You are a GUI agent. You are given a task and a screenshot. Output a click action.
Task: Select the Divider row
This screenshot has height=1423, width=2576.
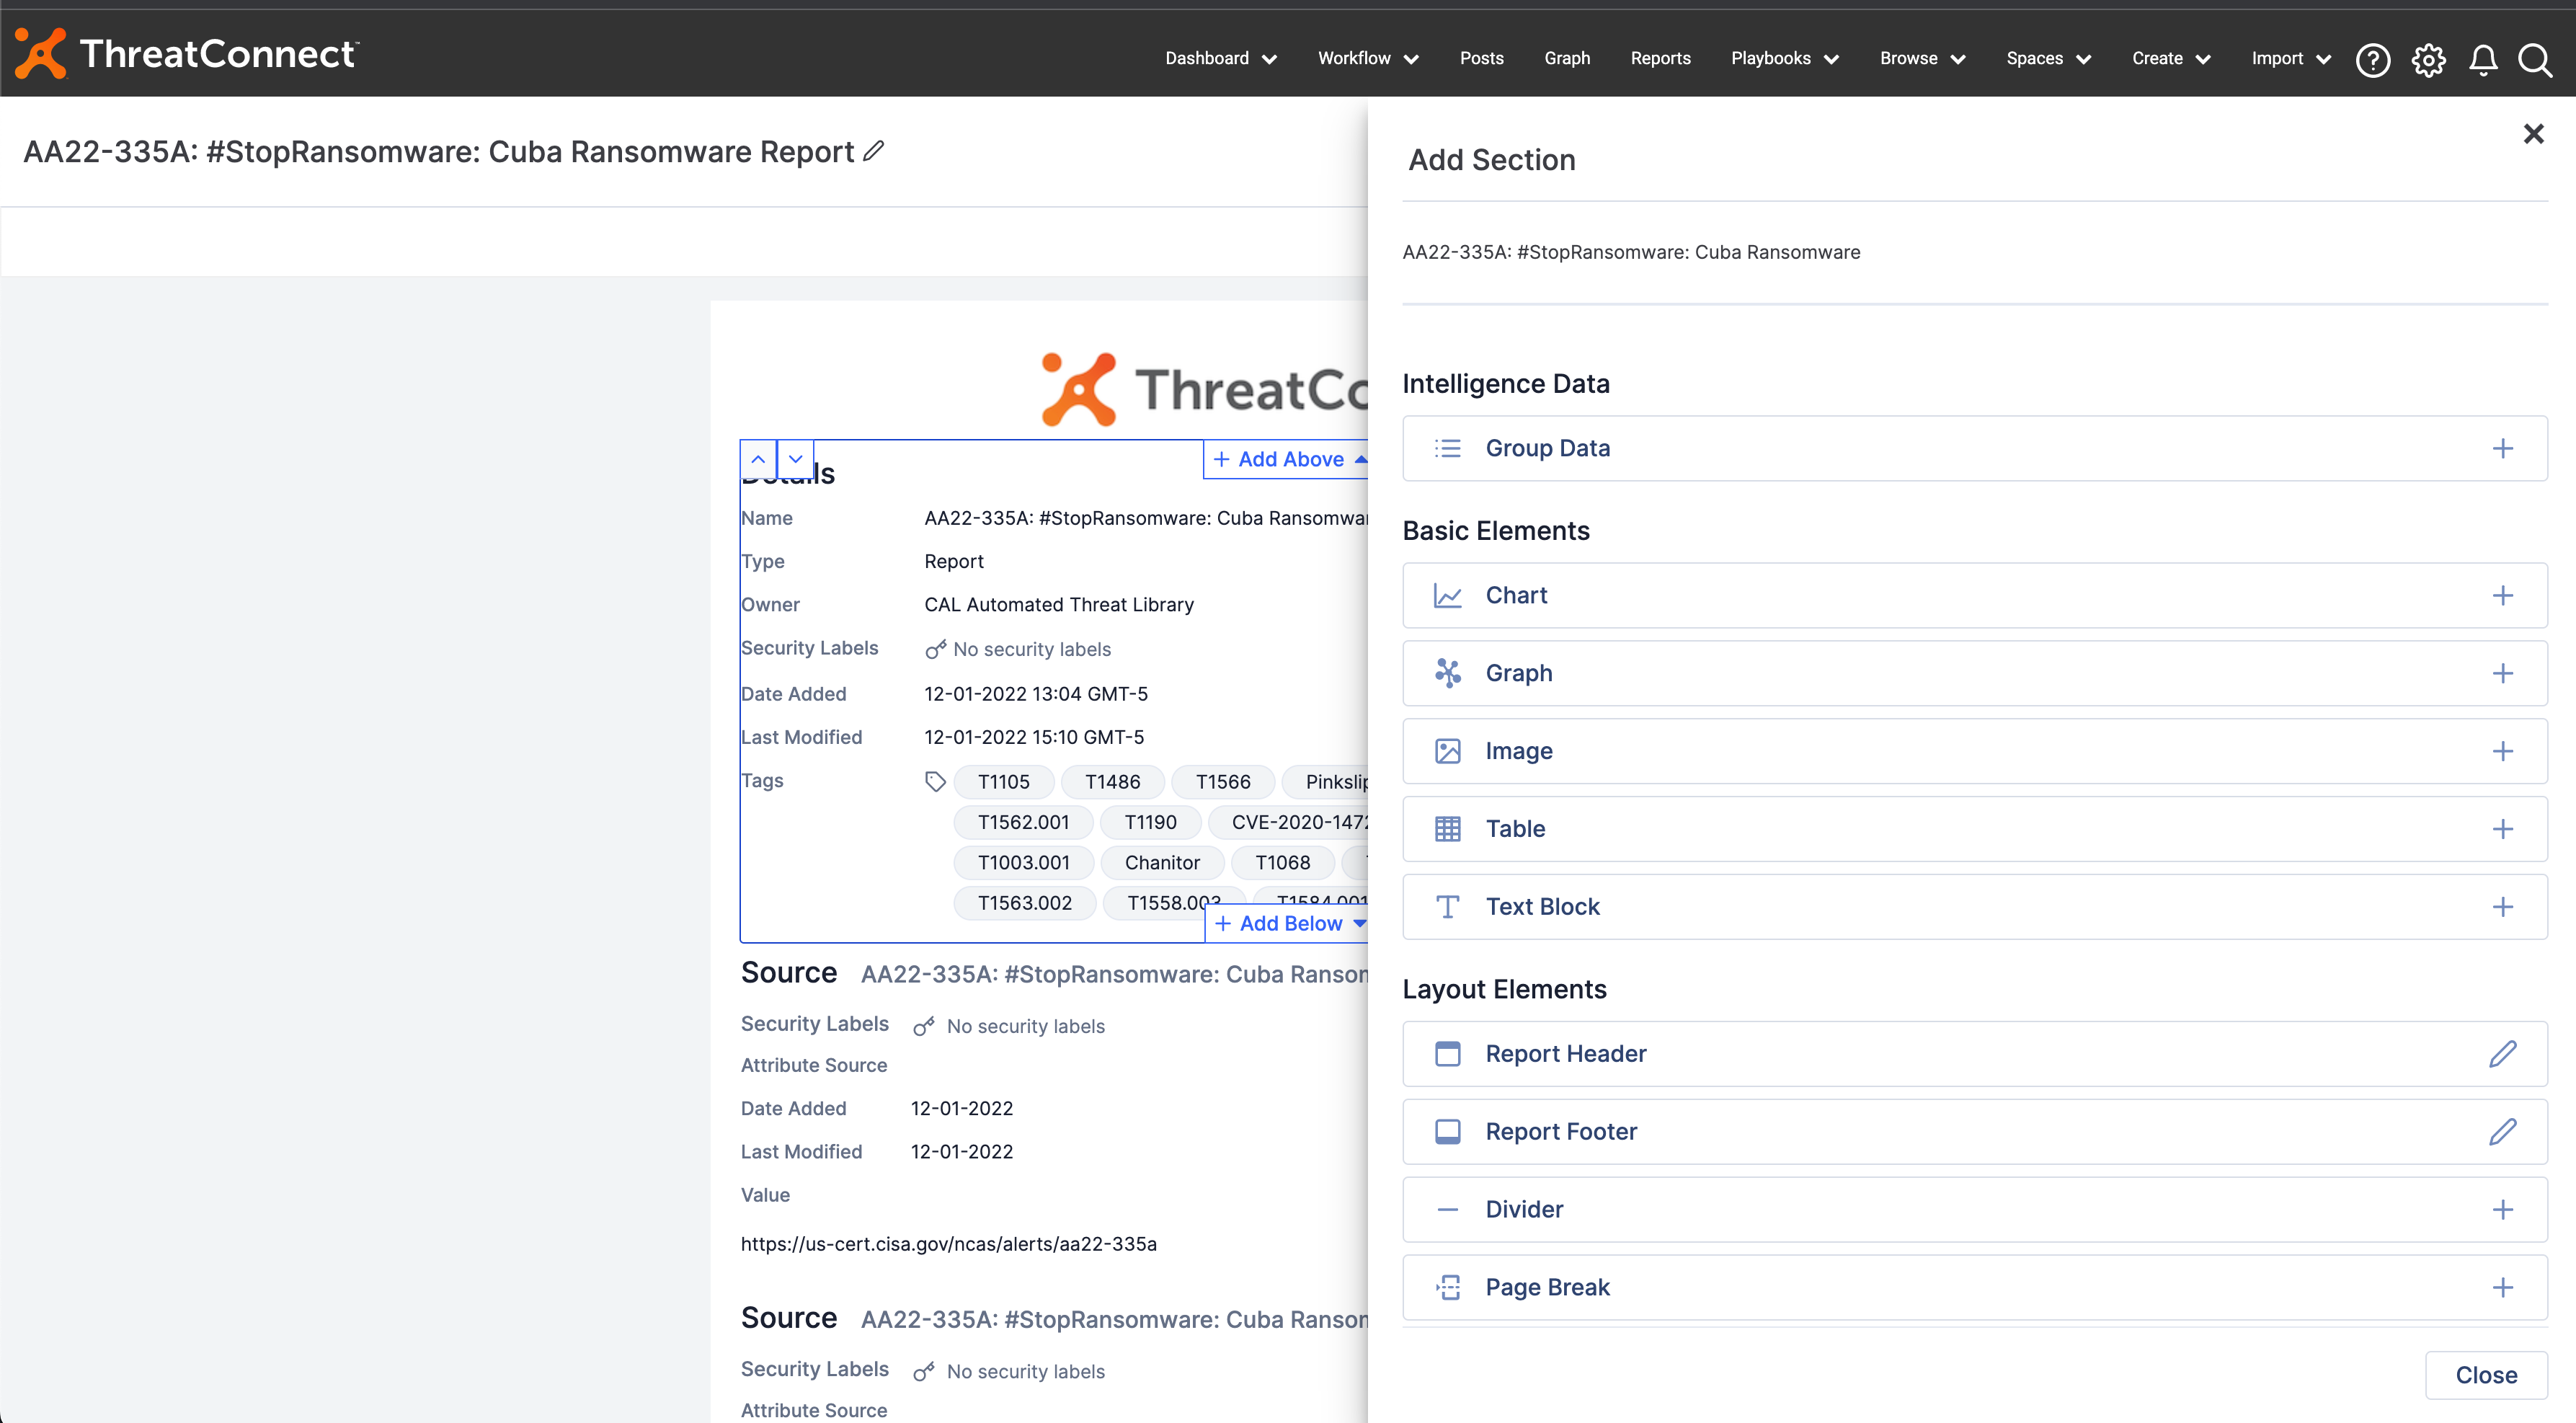1974,1210
